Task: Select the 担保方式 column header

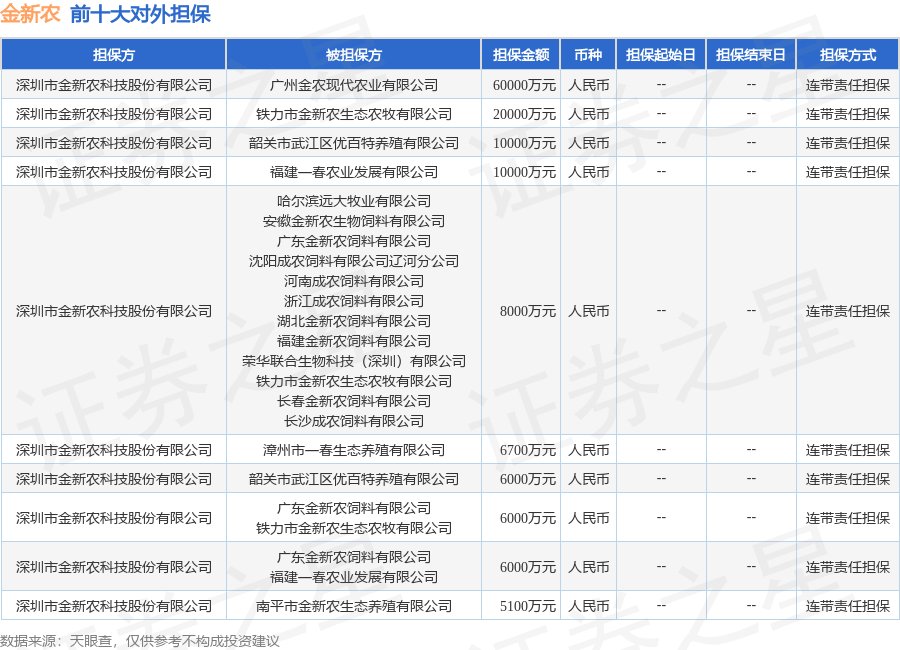Action: [848, 55]
